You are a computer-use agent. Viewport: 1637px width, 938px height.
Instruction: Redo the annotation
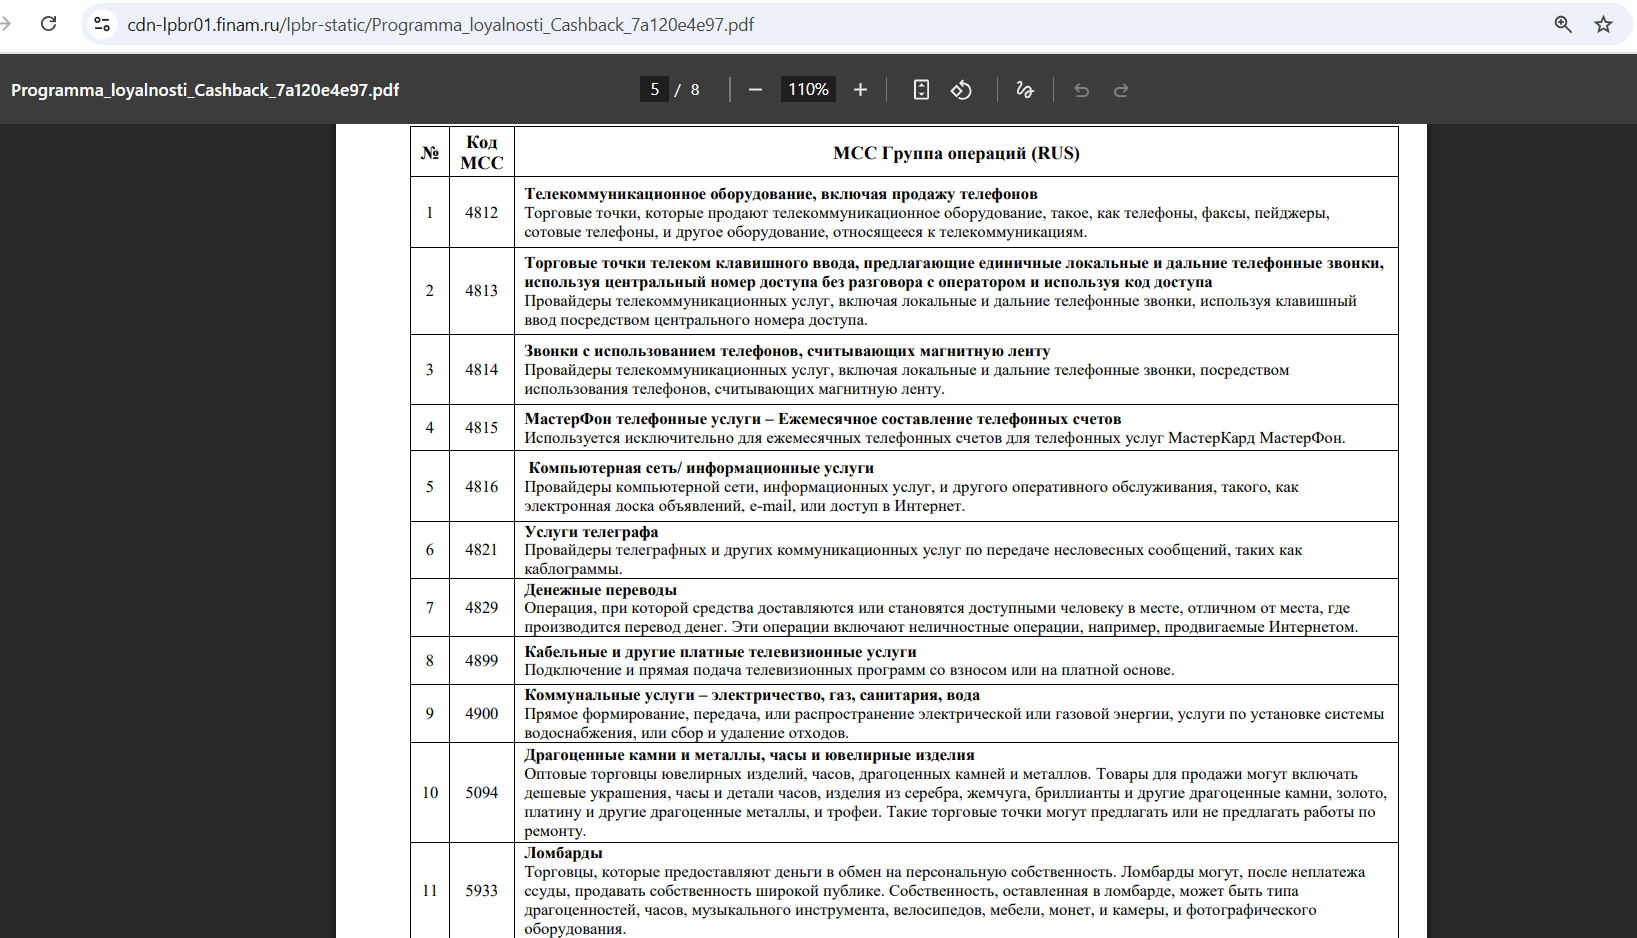[1121, 90]
